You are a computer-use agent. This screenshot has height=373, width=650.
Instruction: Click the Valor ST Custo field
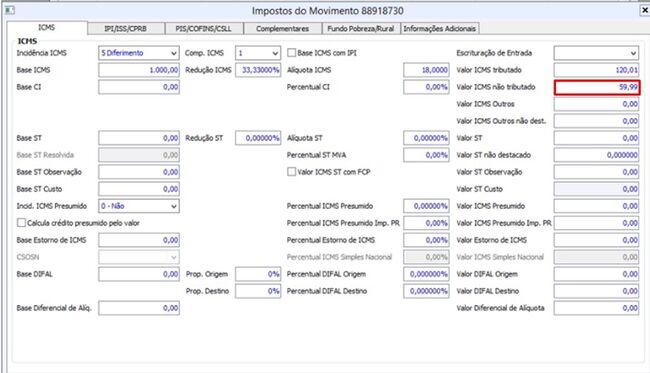(x=596, y=189)
